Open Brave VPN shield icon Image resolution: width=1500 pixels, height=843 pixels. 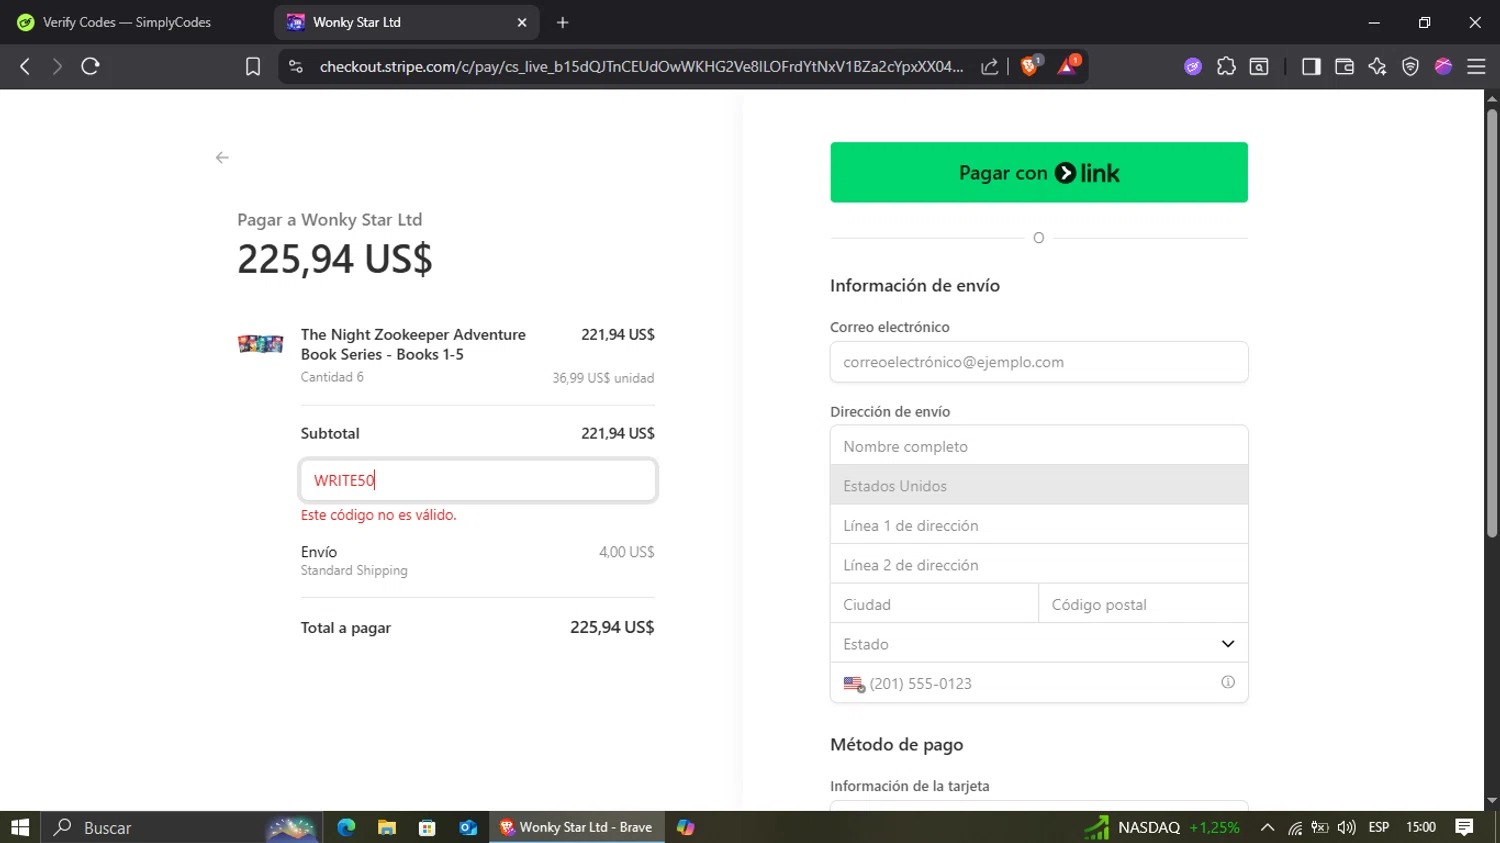click(x=1410, y=66)
